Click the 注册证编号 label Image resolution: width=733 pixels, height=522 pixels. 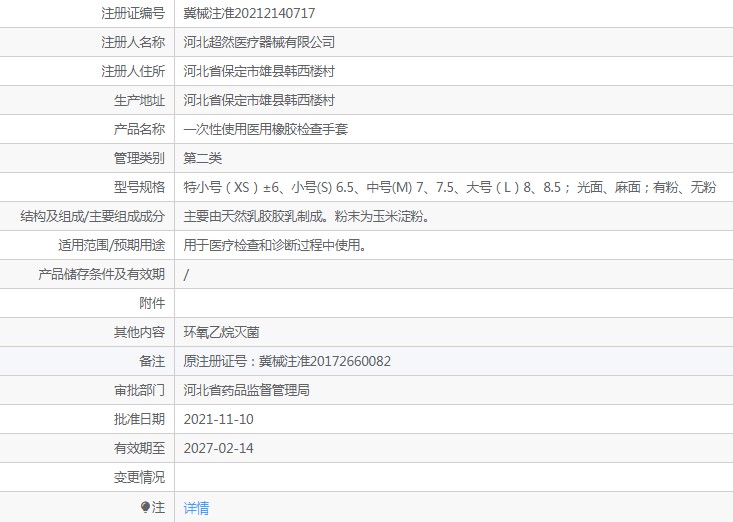coord(133,13)
